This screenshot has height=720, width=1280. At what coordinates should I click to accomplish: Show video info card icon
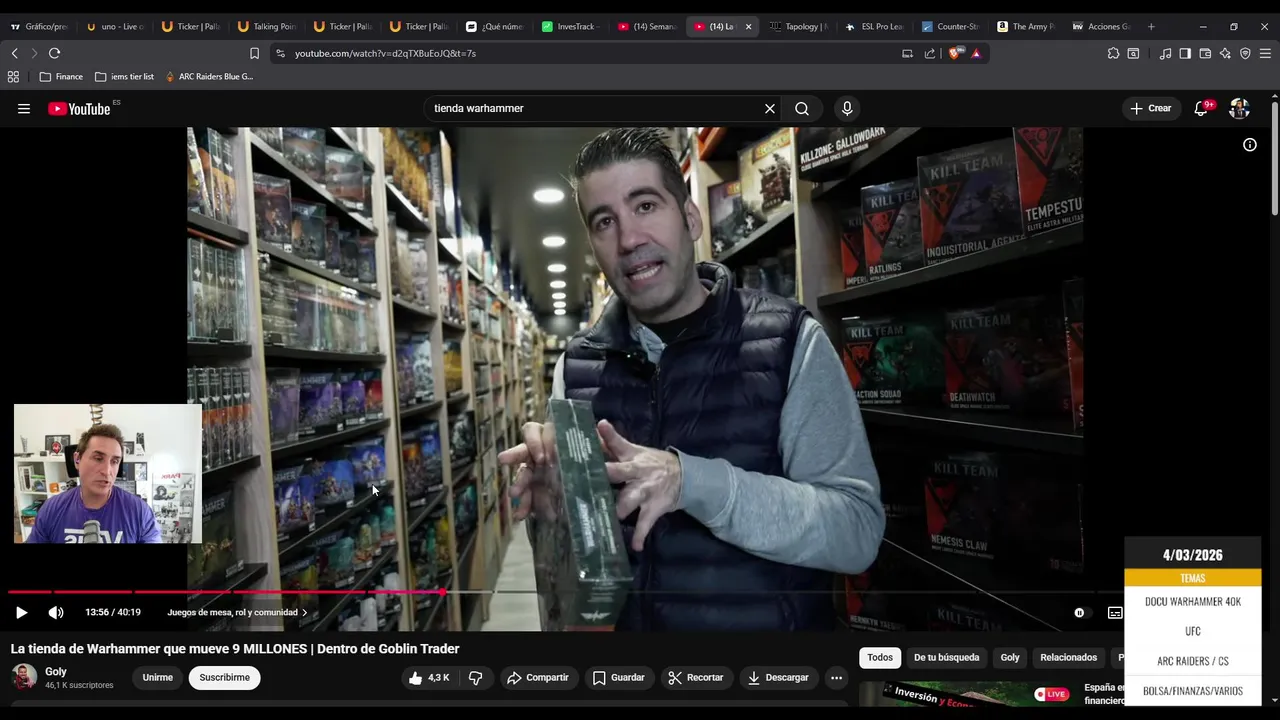click(x=1250, y=145)
